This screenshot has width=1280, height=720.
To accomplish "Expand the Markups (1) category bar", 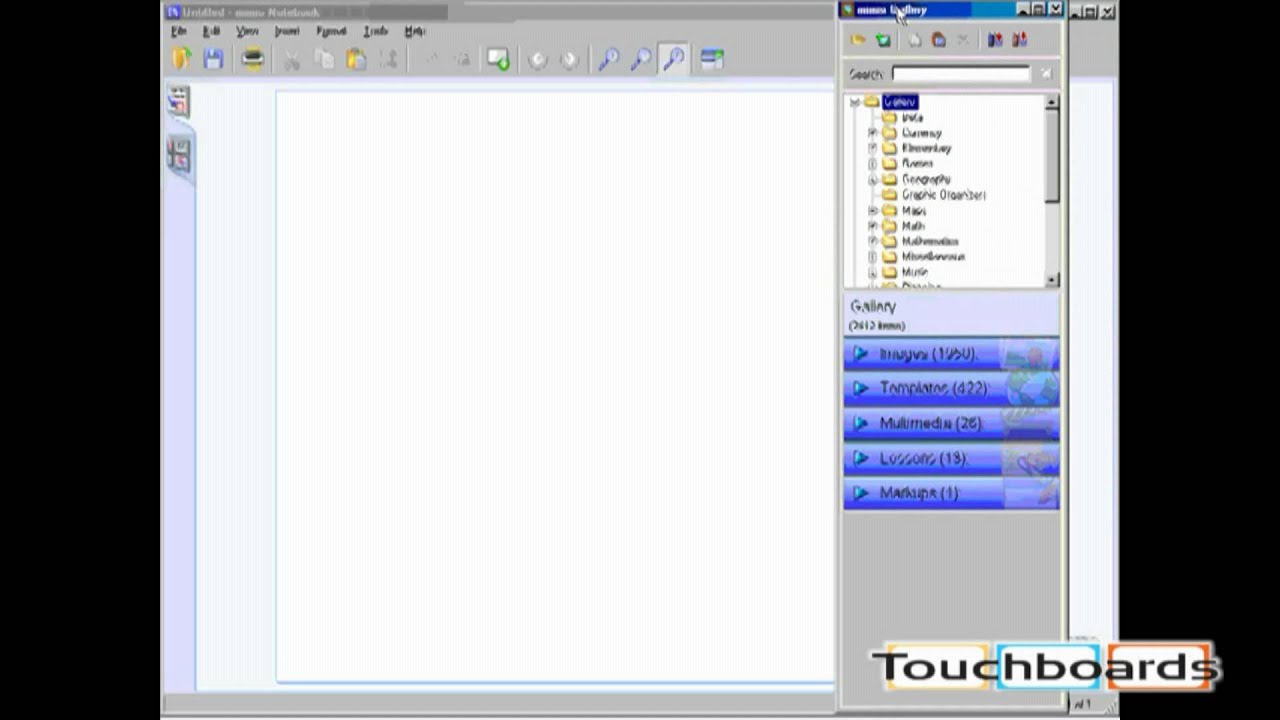I will coord(951,493).
